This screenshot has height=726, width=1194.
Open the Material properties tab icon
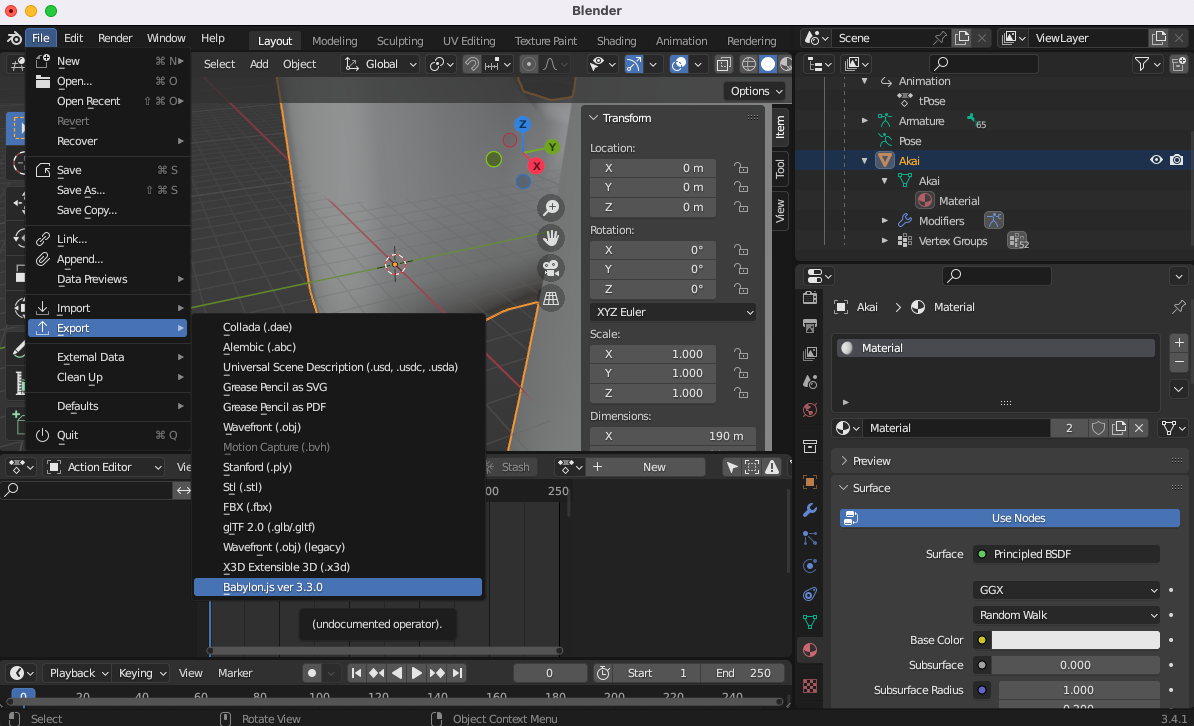point(809,650)
